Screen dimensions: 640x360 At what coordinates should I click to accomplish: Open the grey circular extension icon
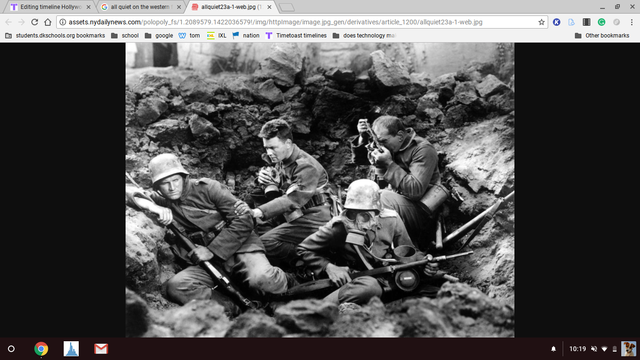pos(616,22)
